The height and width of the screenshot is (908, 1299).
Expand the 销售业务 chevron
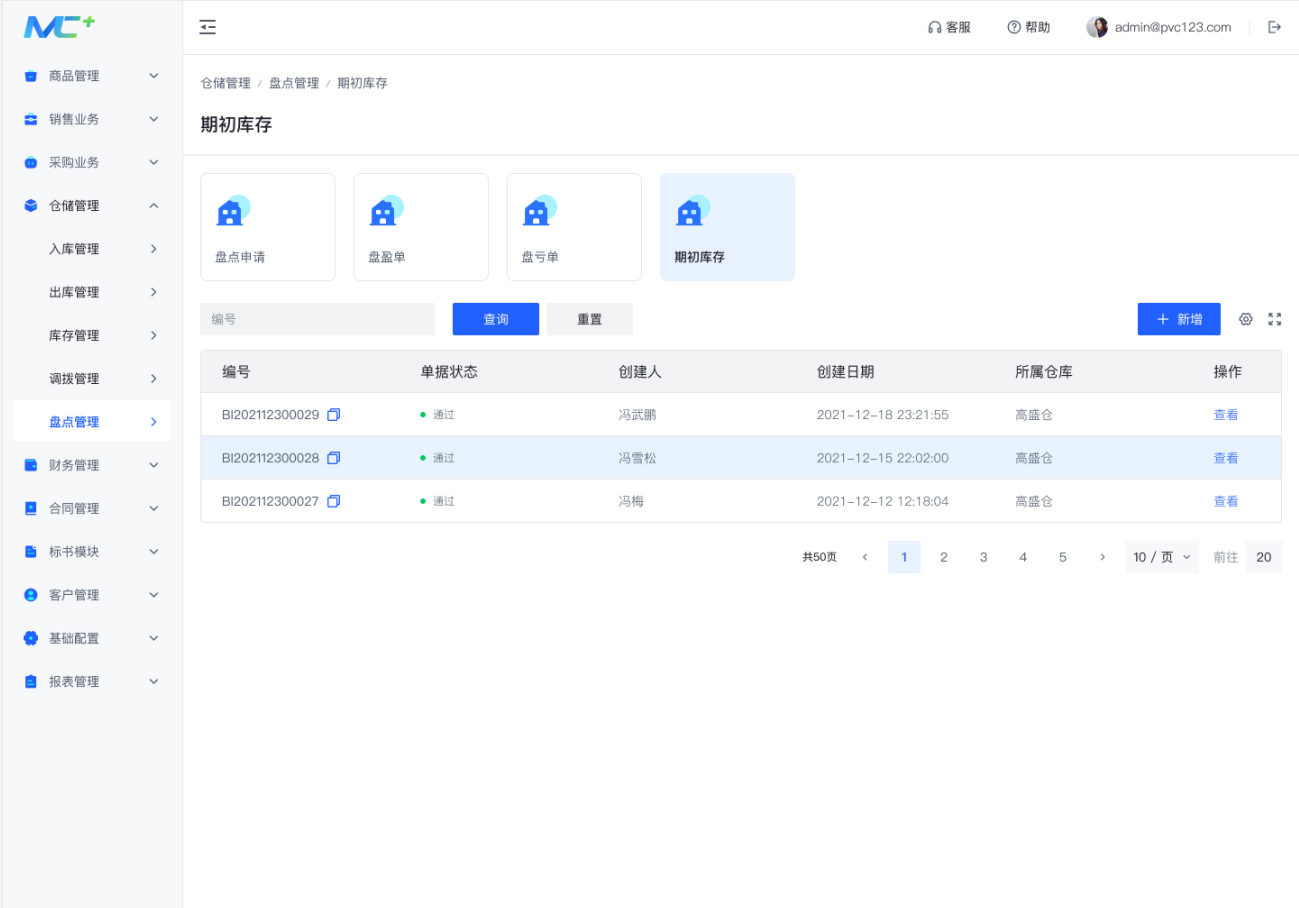[154, 119]
